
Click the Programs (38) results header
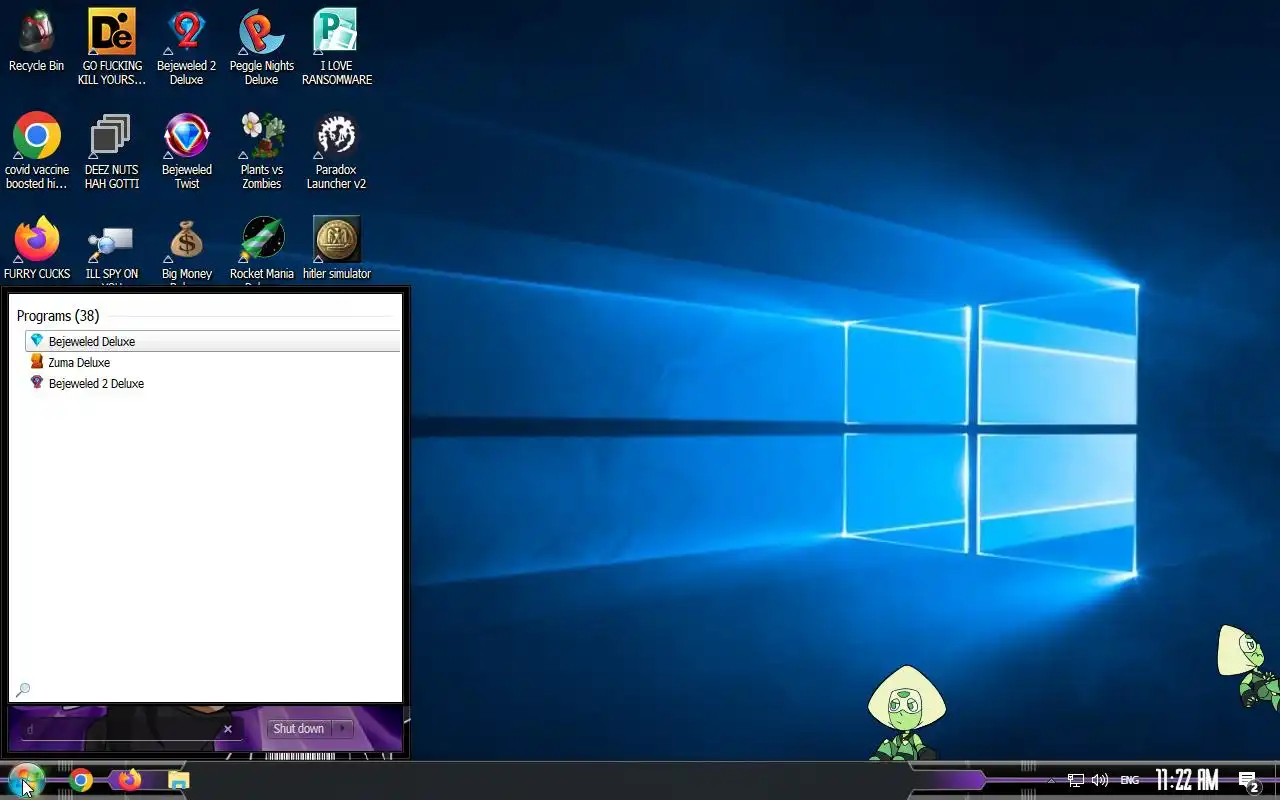(58, 316)
